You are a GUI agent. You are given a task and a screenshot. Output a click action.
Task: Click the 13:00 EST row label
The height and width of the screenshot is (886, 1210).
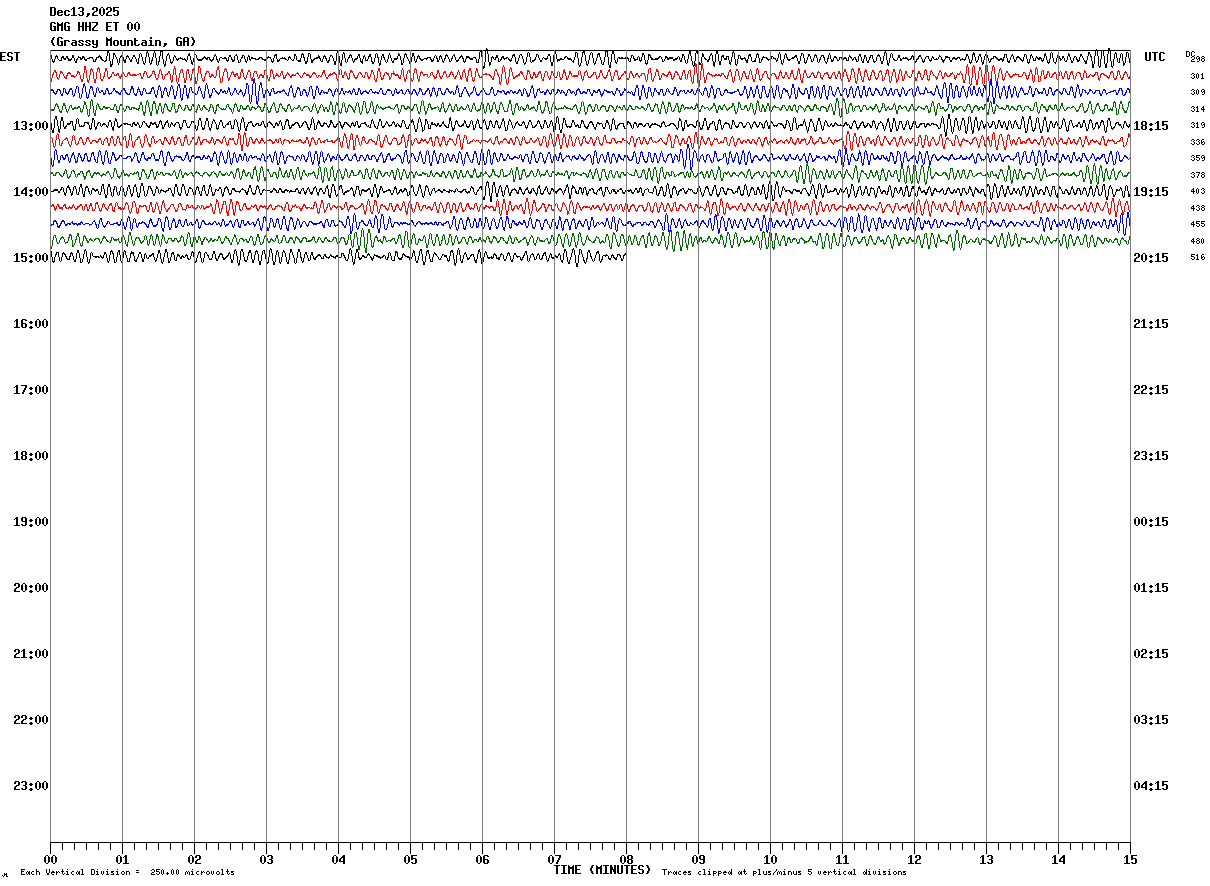point(31,126)
